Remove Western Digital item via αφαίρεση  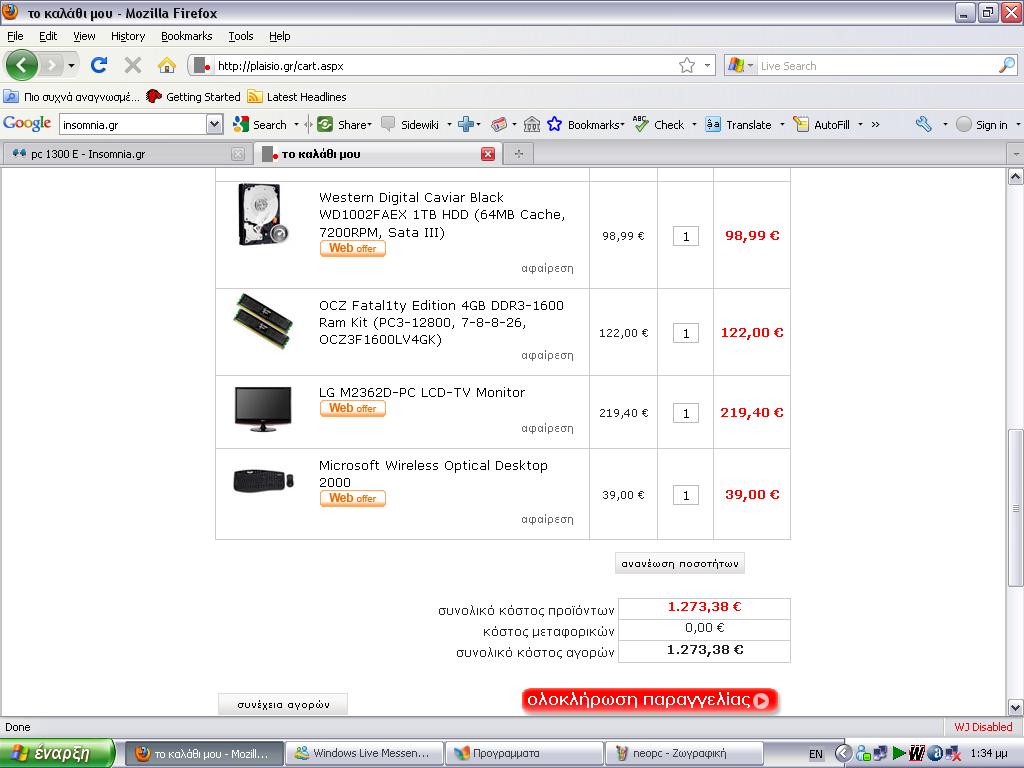point(547,268)
